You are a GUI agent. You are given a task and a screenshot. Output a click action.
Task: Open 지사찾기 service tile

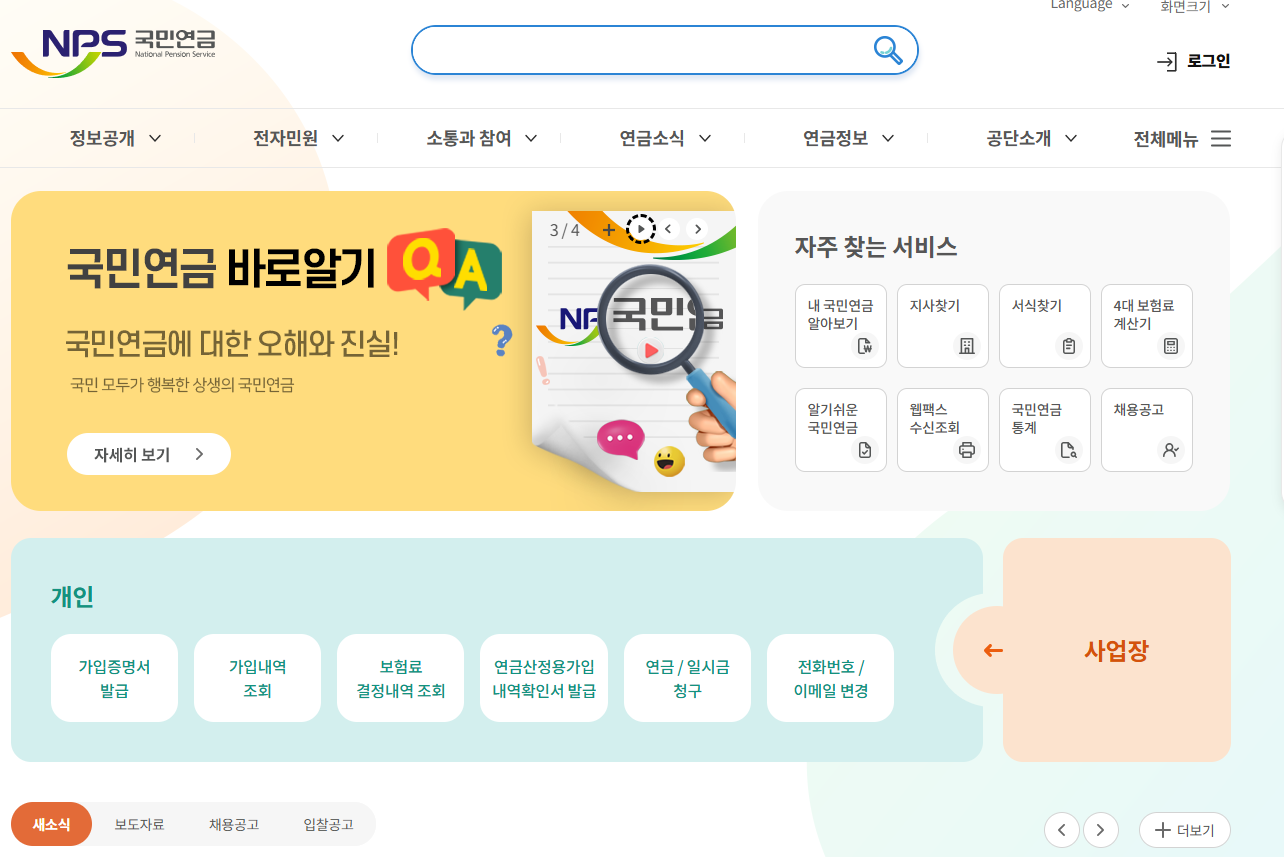tap(943, 326)
